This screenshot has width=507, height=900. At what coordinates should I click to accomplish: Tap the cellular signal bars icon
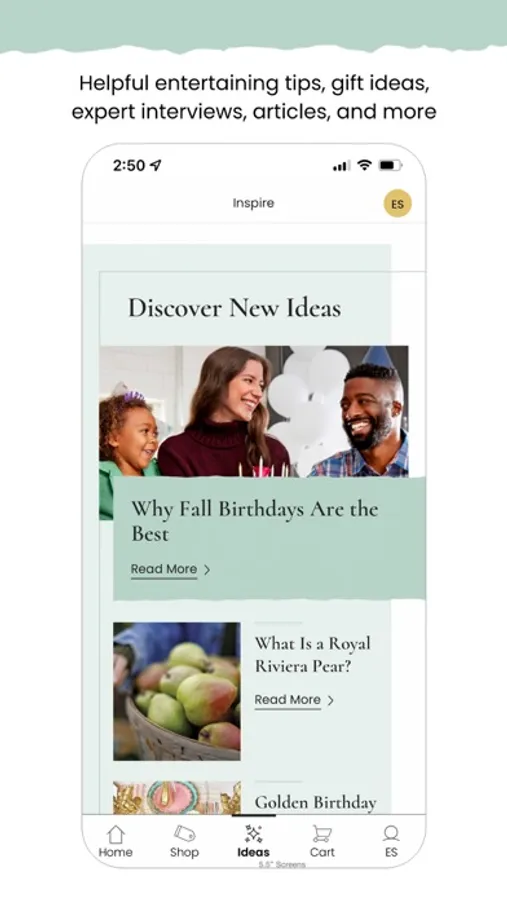tap(341, 166)
